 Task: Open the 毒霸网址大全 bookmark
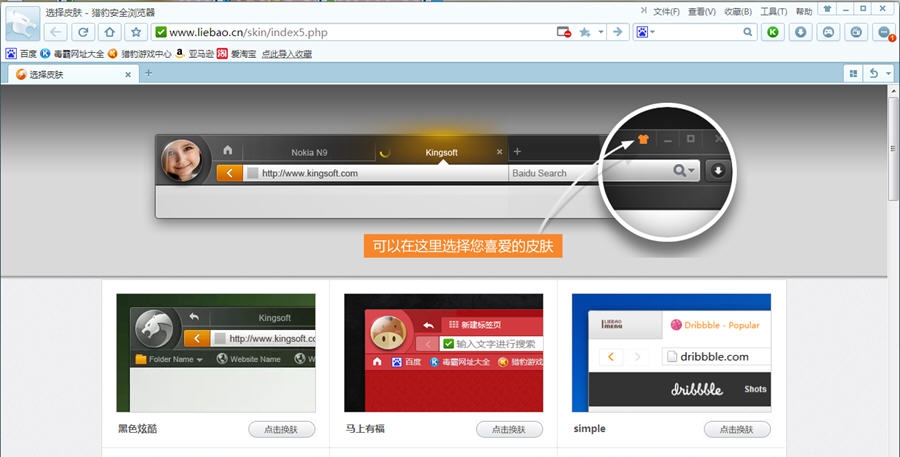click(72, 53)
